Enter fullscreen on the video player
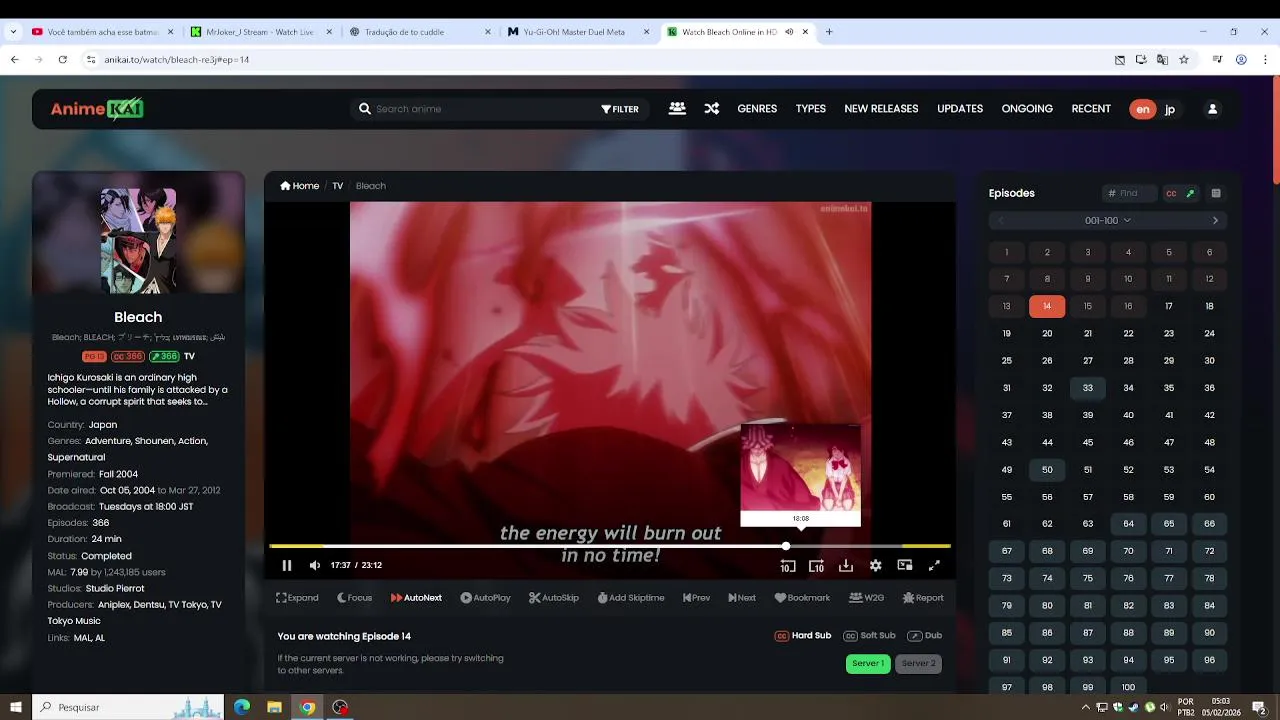The image size is (1280, 720). click(934, 566)
